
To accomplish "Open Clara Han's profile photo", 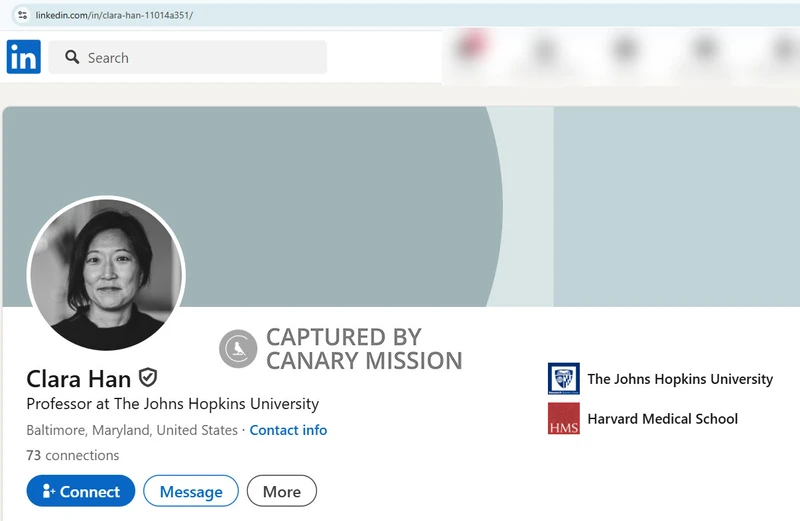I will click(106, 274).
